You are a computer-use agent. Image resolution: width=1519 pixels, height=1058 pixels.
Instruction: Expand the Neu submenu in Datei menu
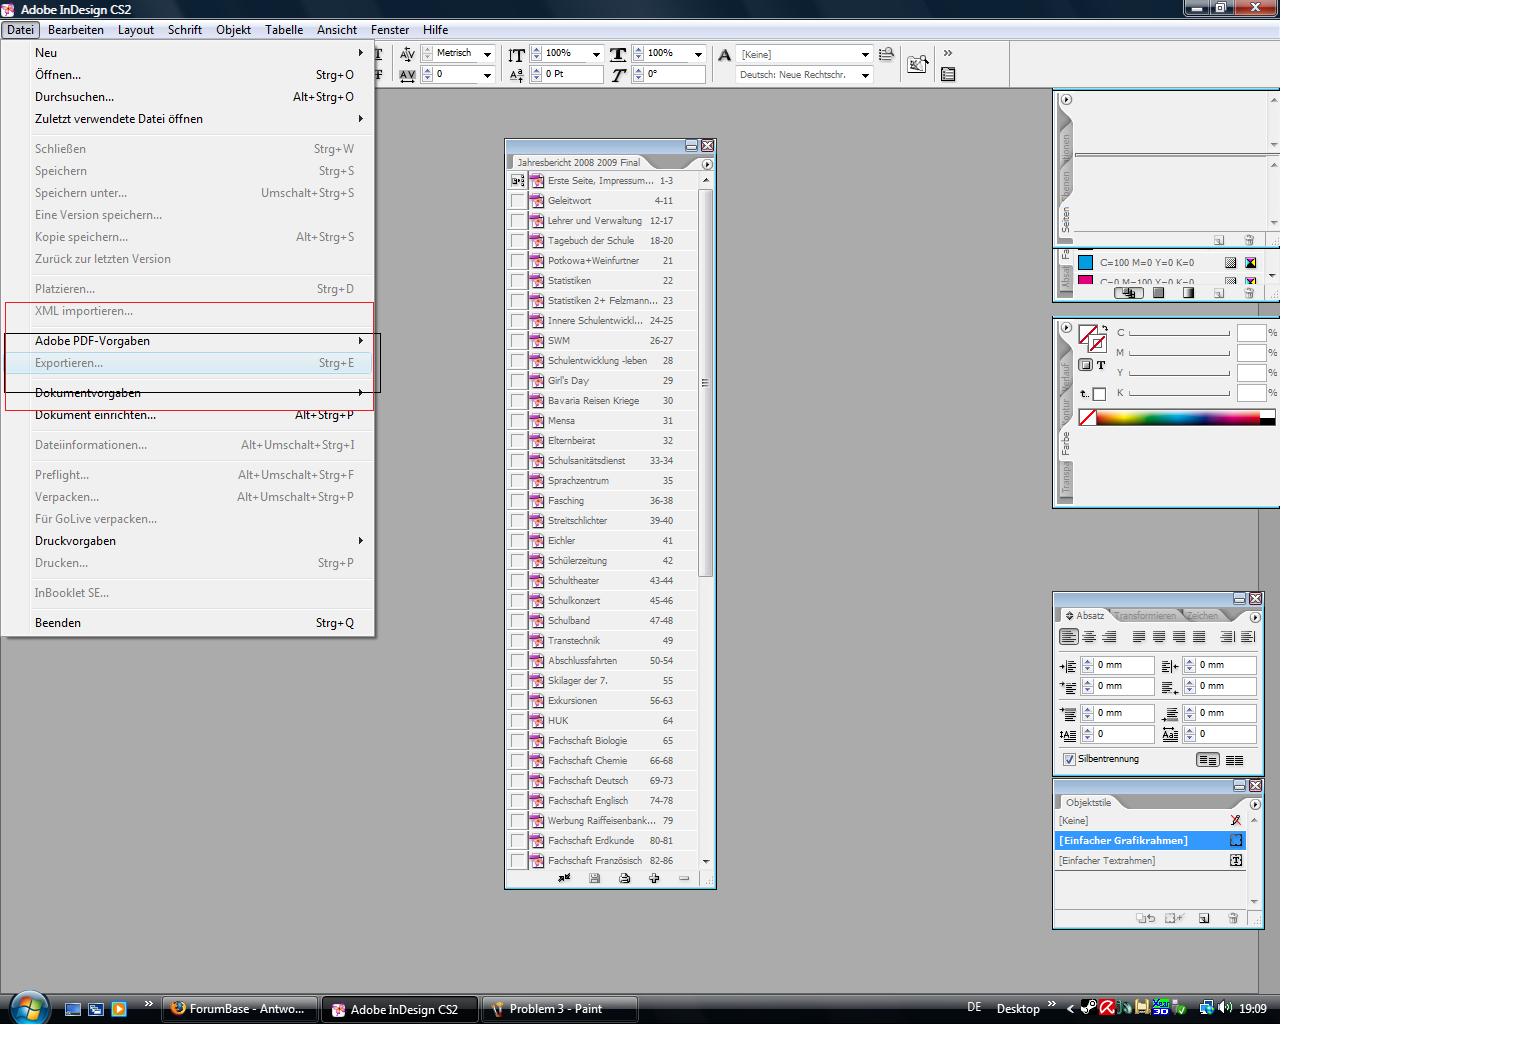tap(190, 53)
